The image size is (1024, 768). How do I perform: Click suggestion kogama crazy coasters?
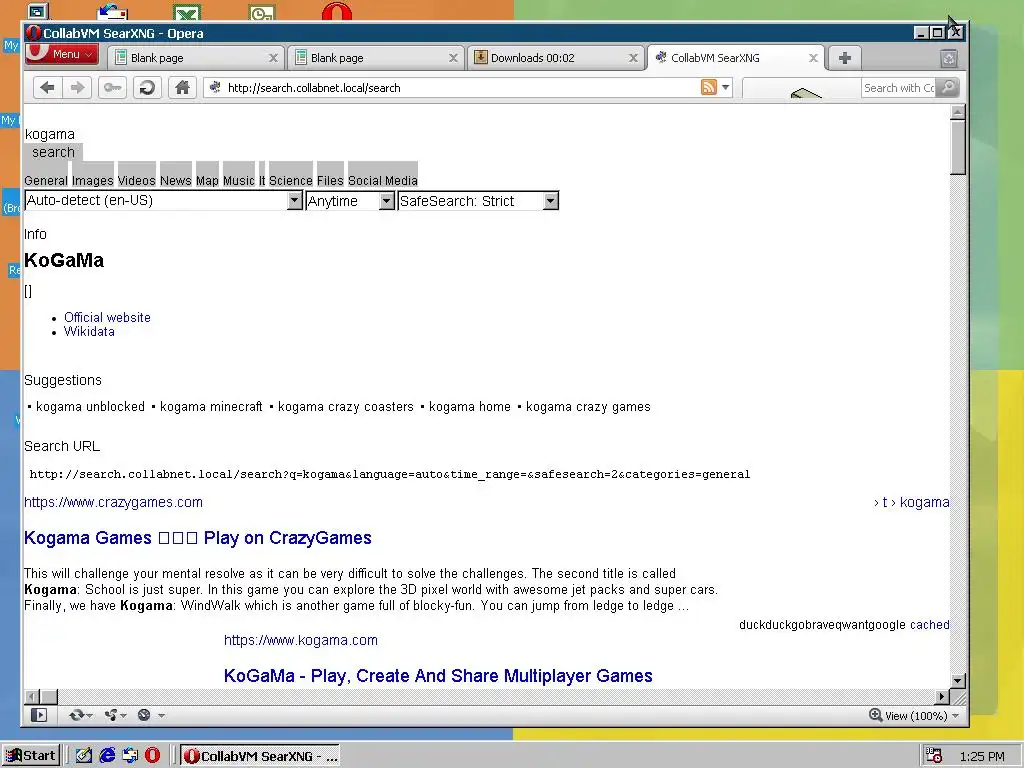point(345,406)
